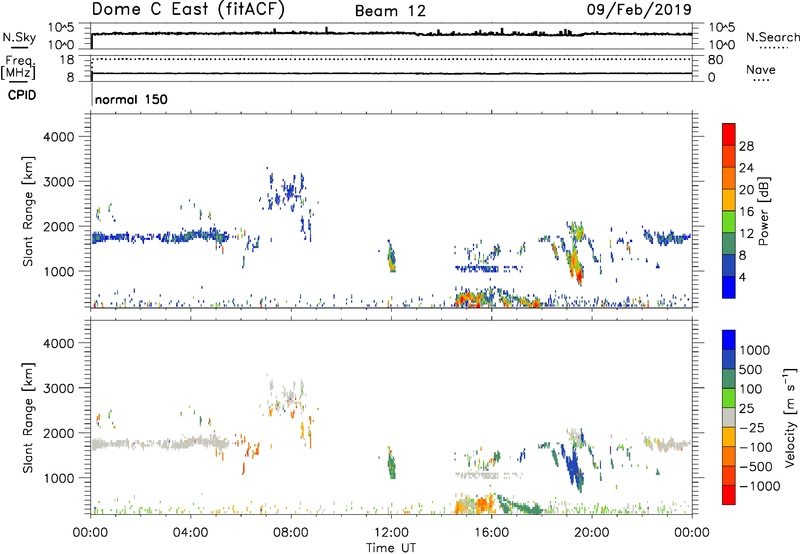Viewport: 800px width, 554px height.
Task: Click the red top segment of the Power color bar
Action: point(729,134)
